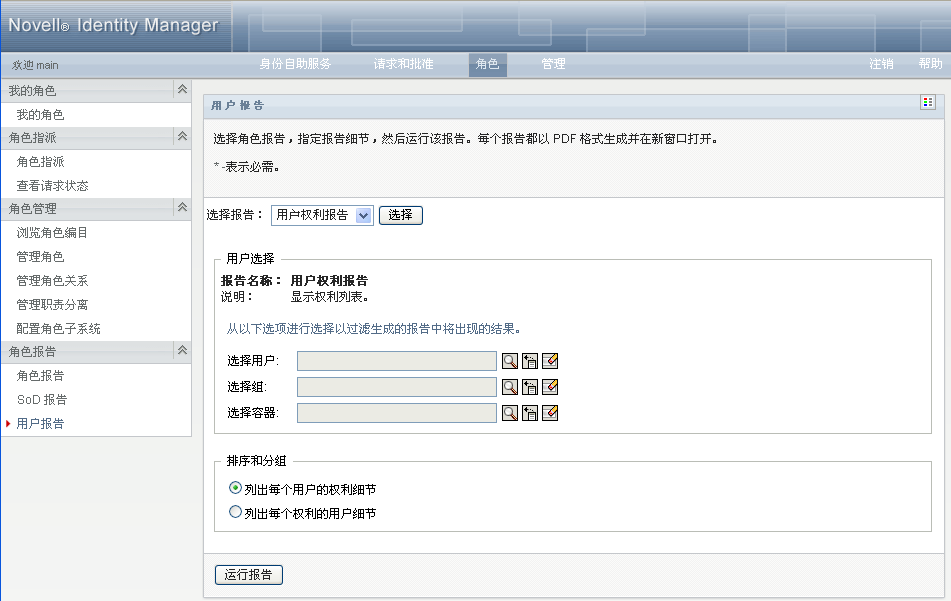Switch to the 角色 tab
Image resolution: width=951 pixels, height=601 pixels.
point(488,64)
